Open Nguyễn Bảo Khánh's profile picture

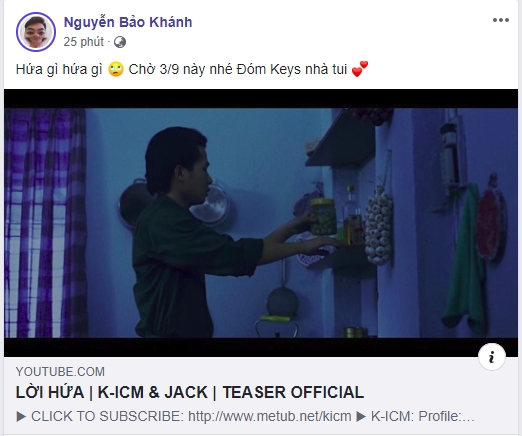click(36, 32)
